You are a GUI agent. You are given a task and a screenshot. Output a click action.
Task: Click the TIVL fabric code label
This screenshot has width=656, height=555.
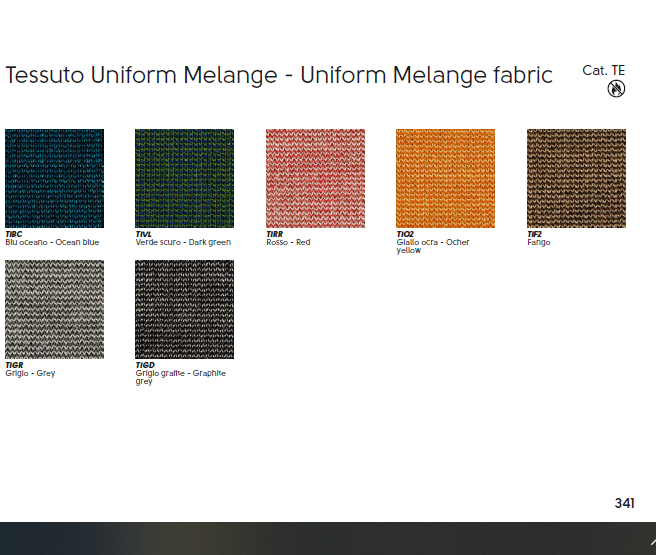pyautogui.click(x=143, y=234)
